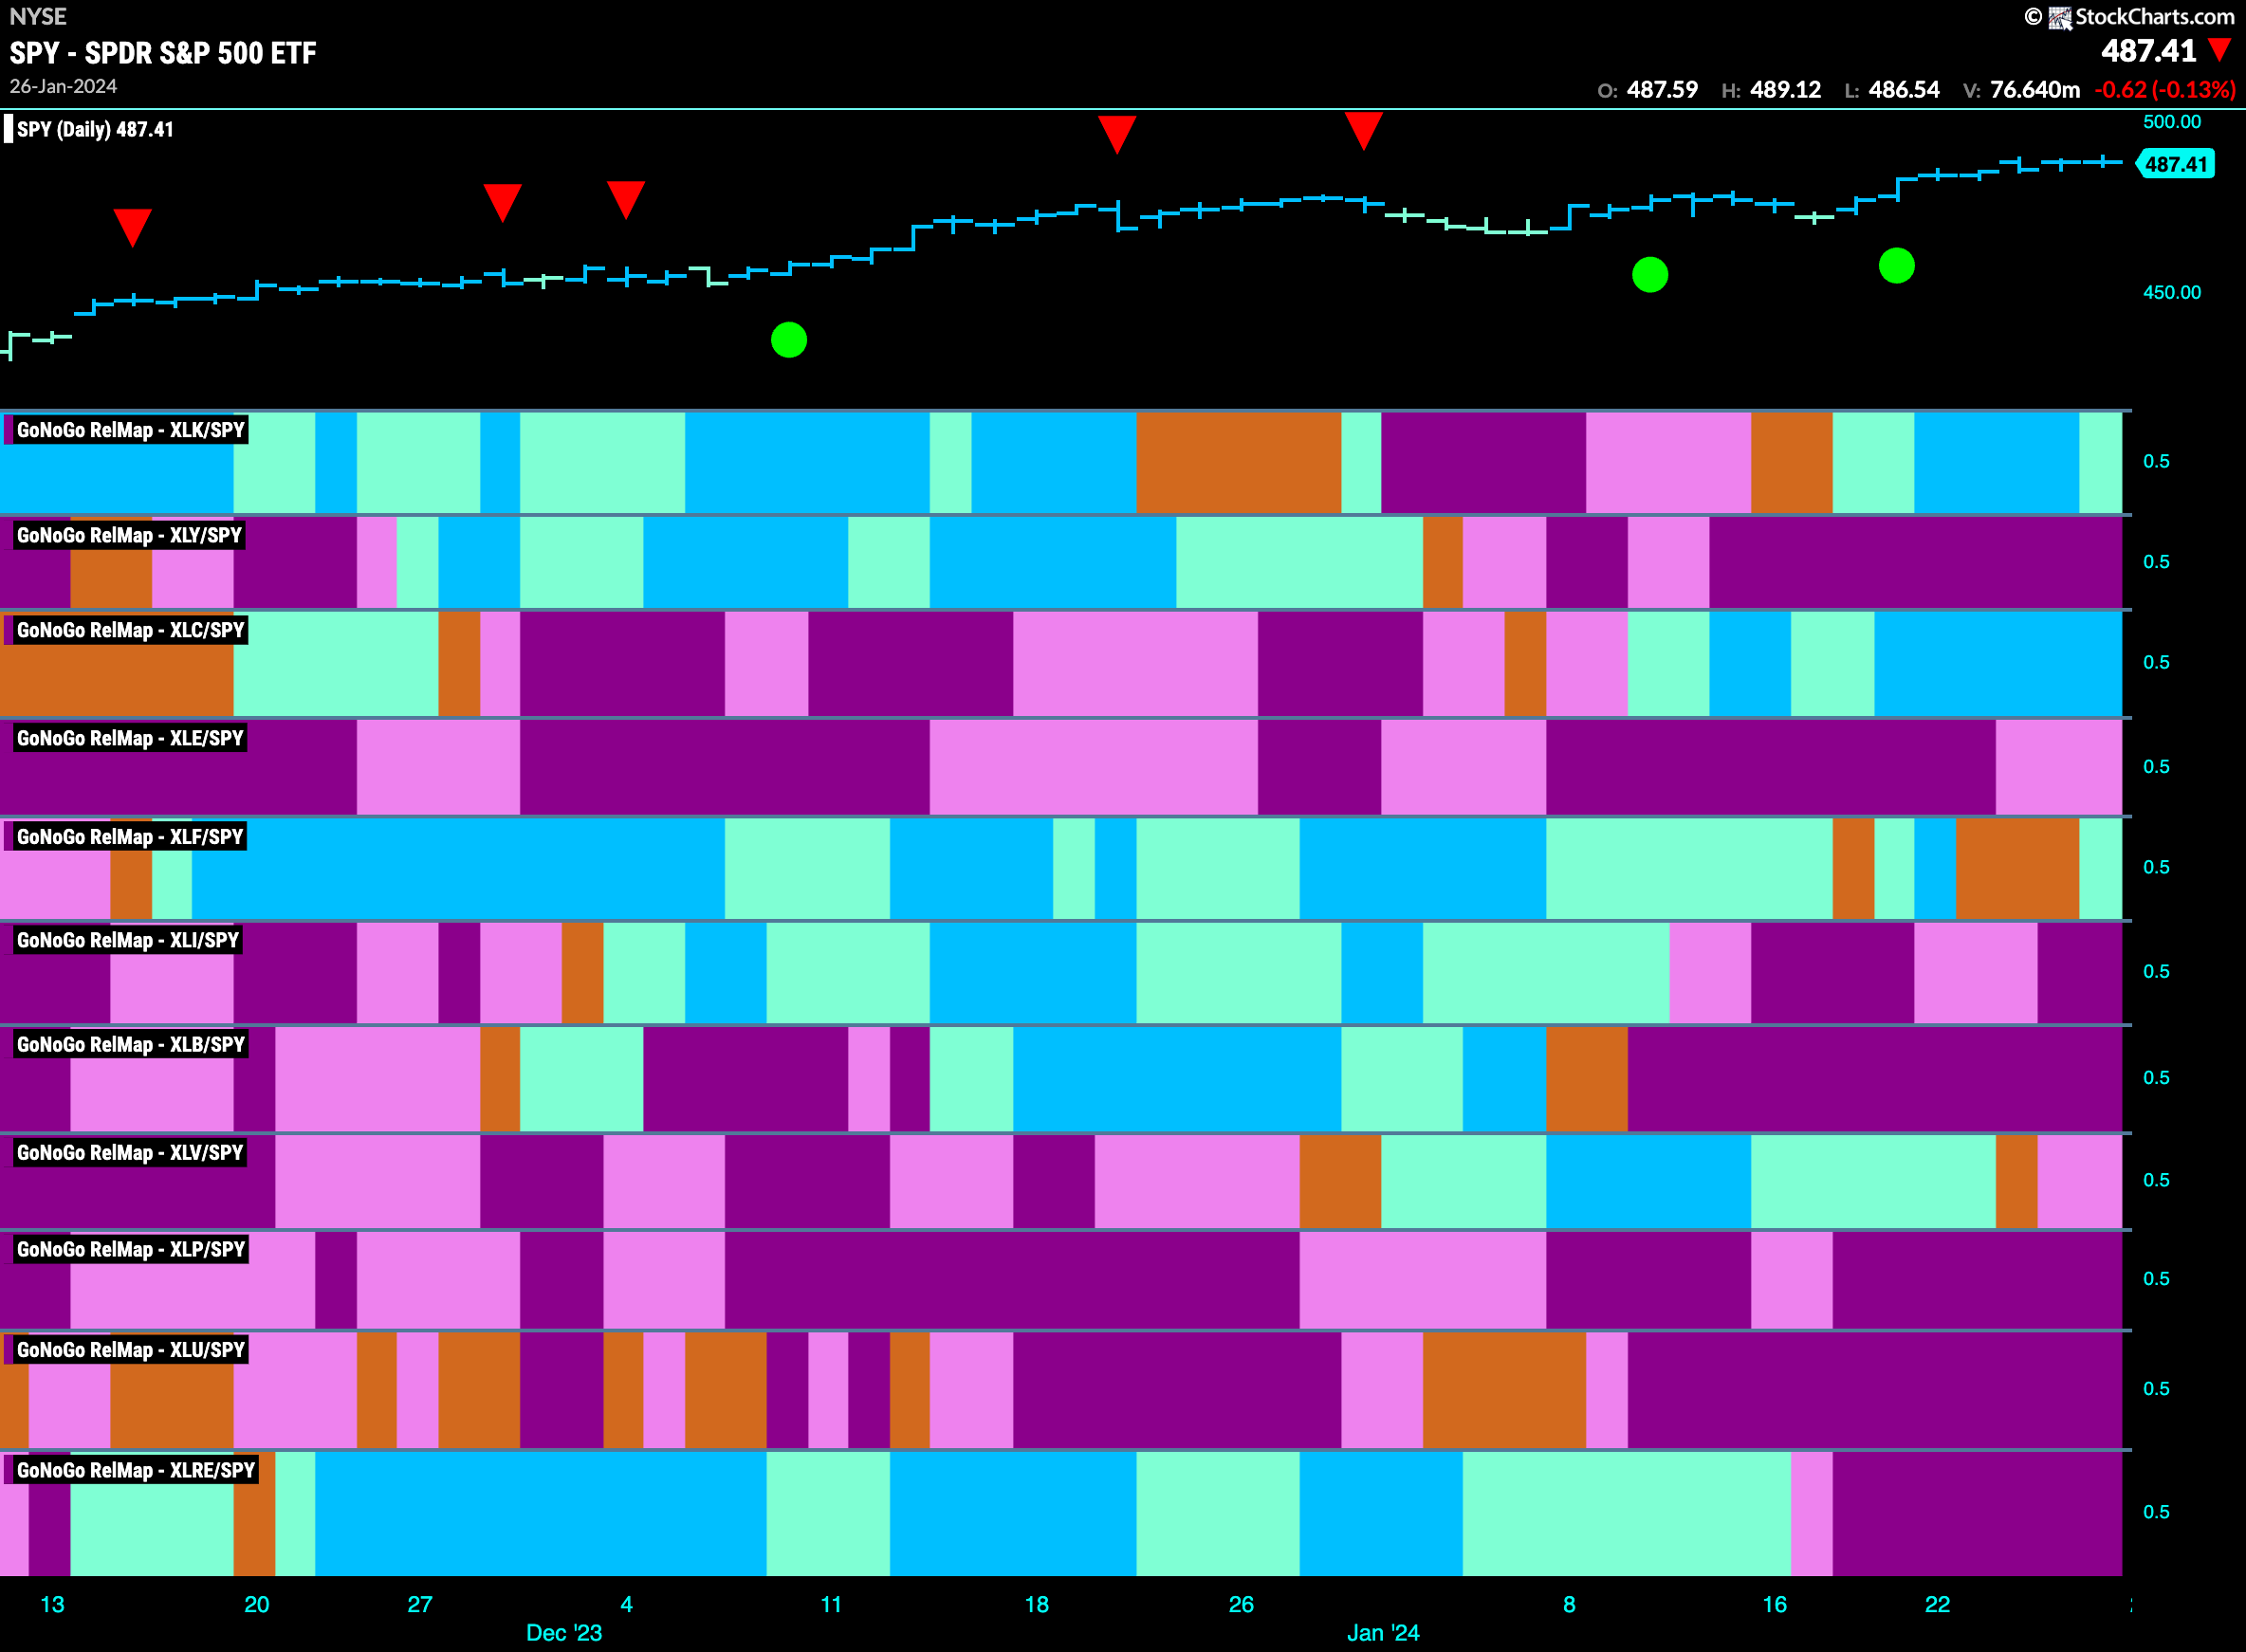This screenshot has height=1652, width=2246.
Task: Click the 8 date tick label
Action: tap(1569, 1604)
